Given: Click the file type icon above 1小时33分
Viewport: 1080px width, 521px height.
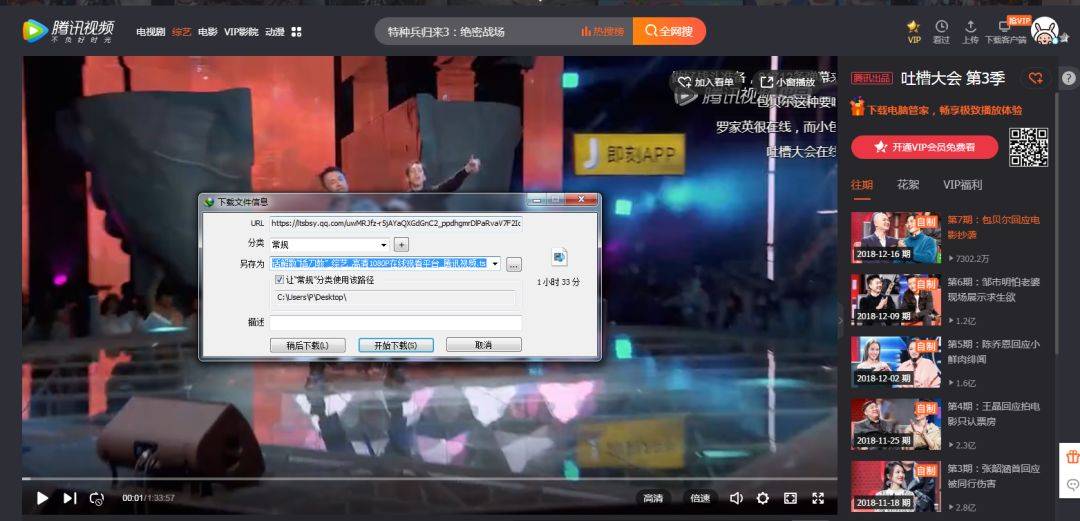Looking at the screenshot, I should point(559,258).
